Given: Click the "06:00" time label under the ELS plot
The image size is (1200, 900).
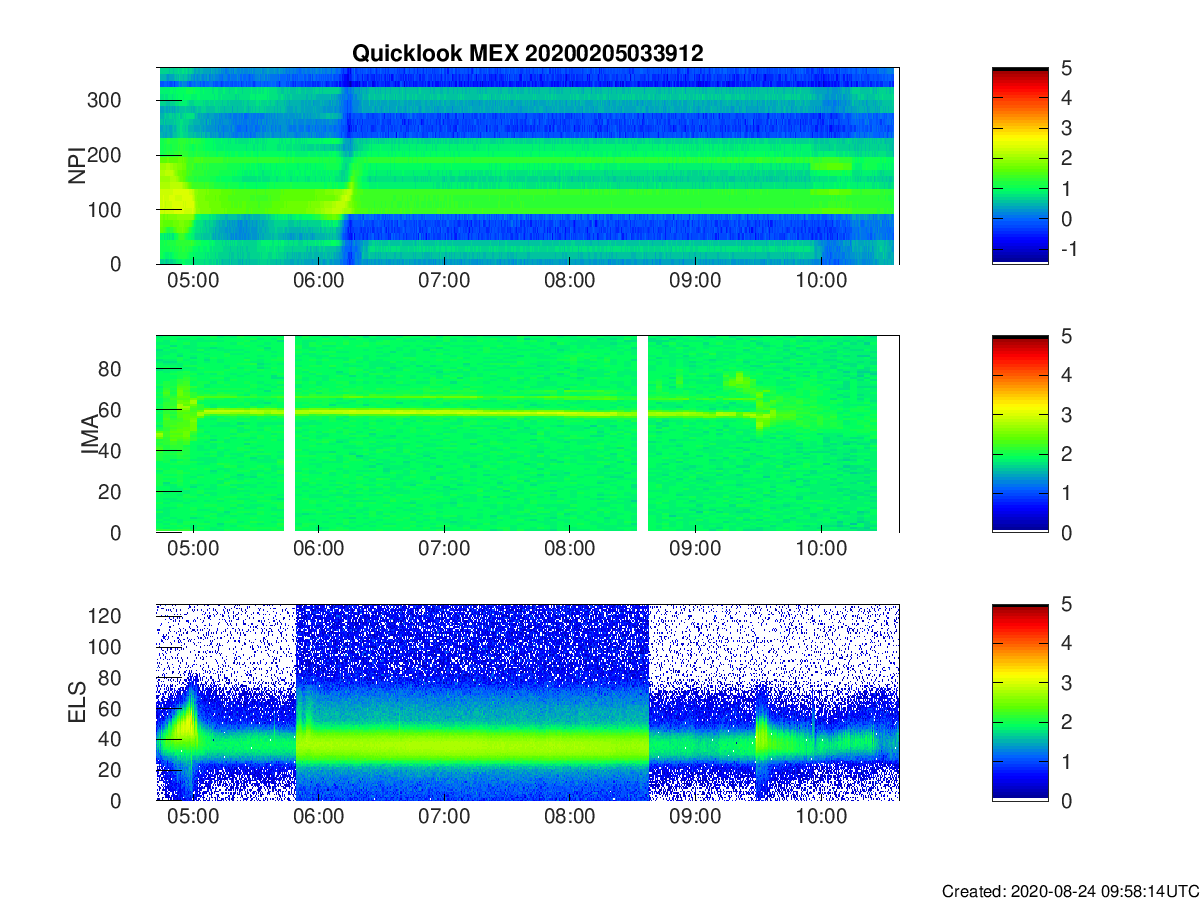Looking at the screenshot, I should (319, 816).
